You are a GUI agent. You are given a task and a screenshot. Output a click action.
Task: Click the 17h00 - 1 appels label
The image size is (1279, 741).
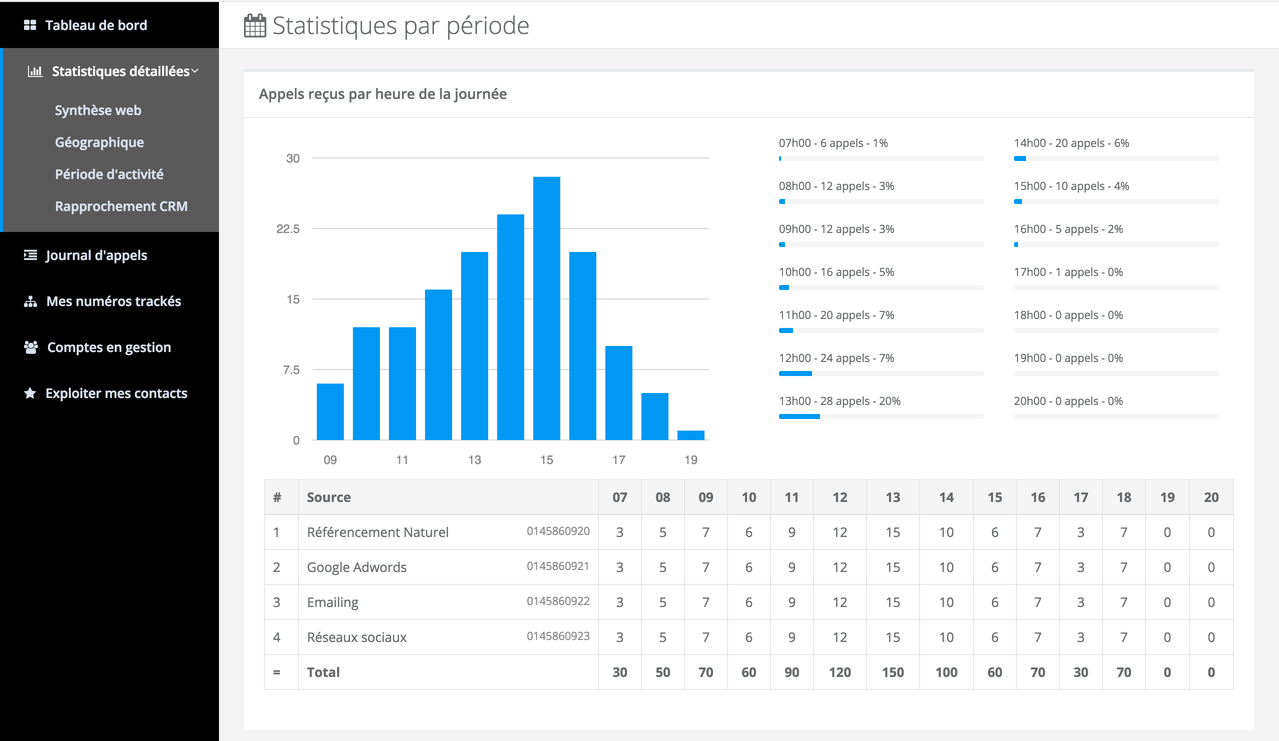[1068, 272]
